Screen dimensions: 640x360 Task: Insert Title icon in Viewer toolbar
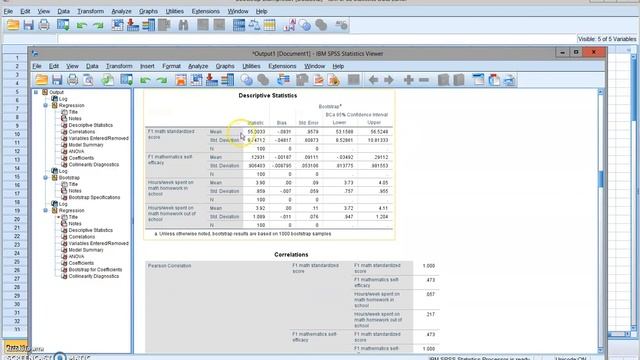point(494,80)
